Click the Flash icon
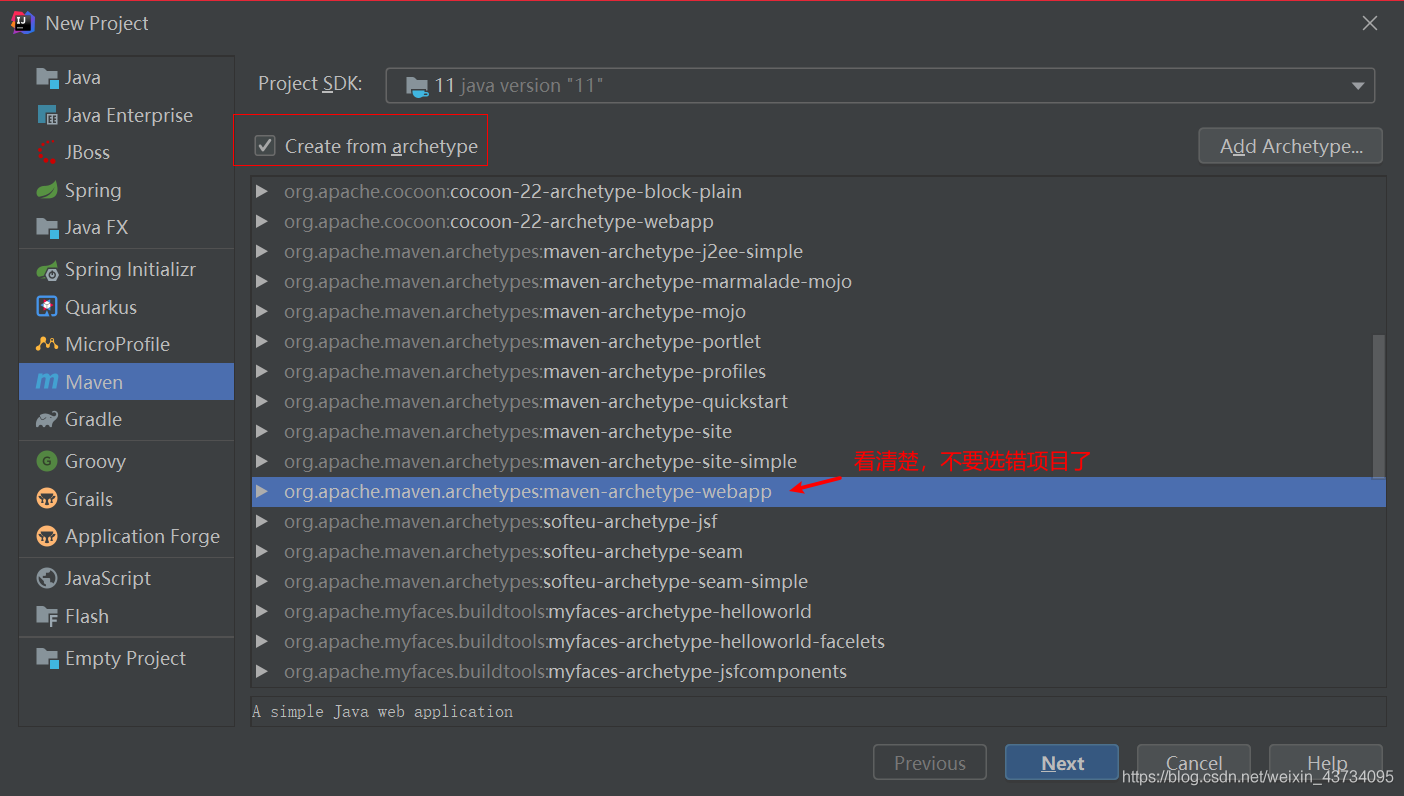1404x796 pixels. point(47,616)
